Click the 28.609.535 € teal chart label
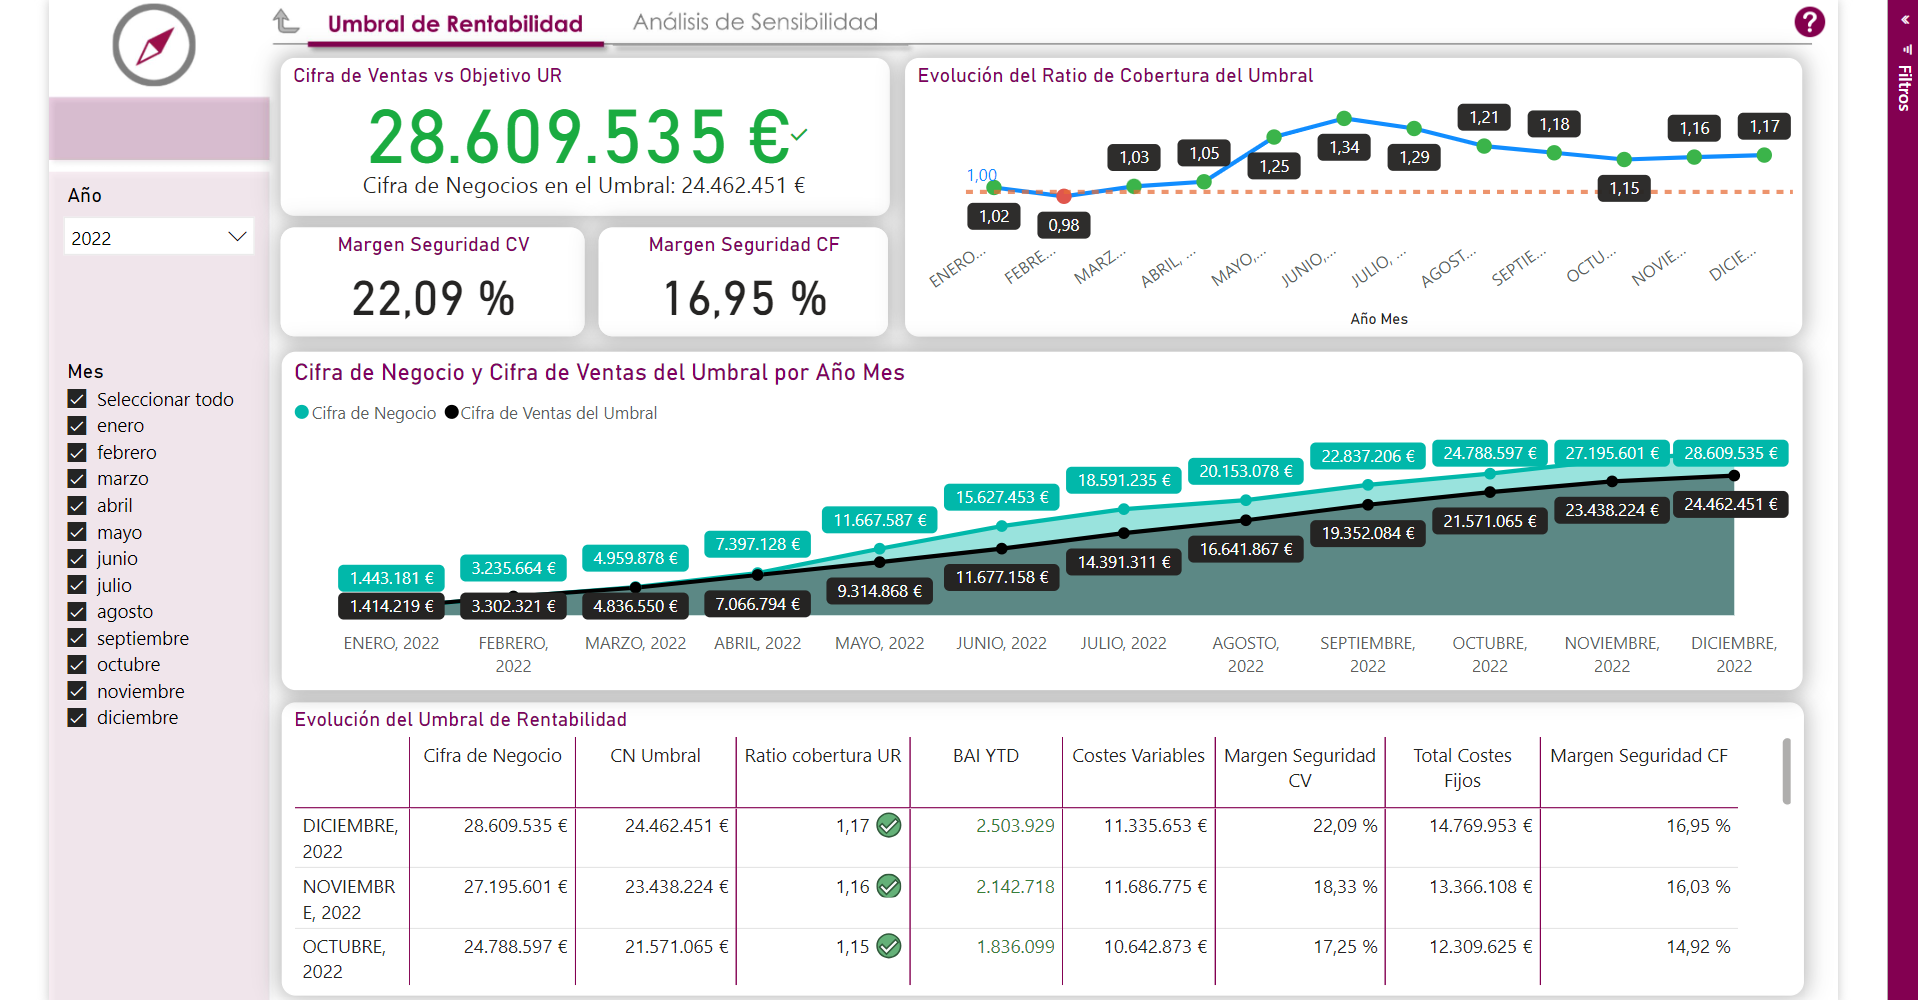 coord(1731,453)
